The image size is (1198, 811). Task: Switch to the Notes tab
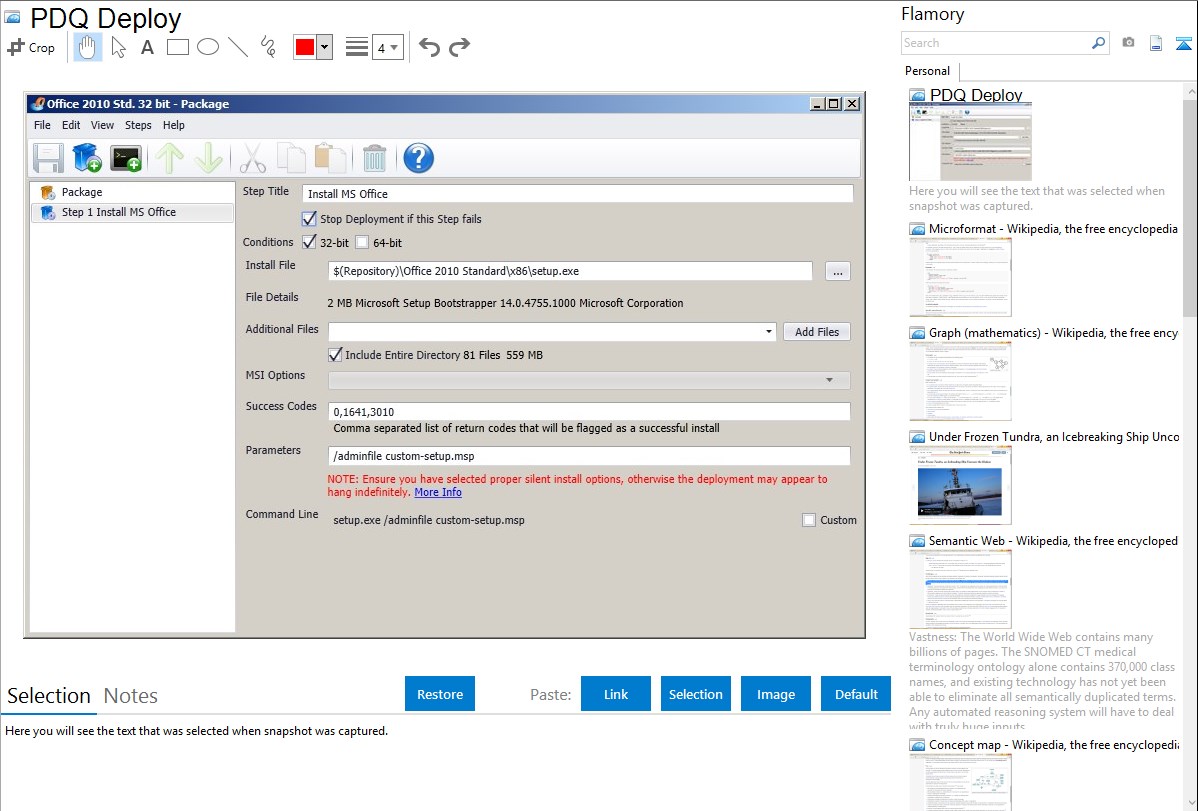coord(131,696)
